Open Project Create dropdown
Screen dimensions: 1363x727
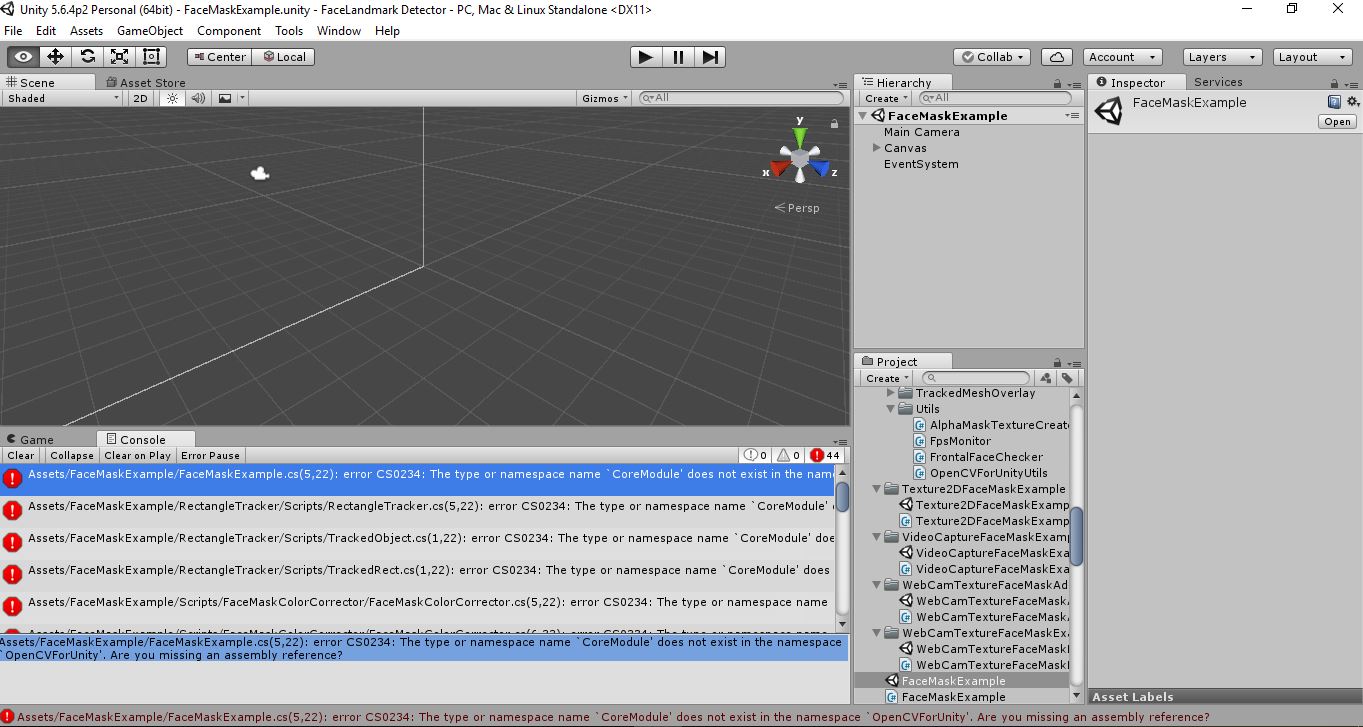pyautogui.click(x=887, y=378)
